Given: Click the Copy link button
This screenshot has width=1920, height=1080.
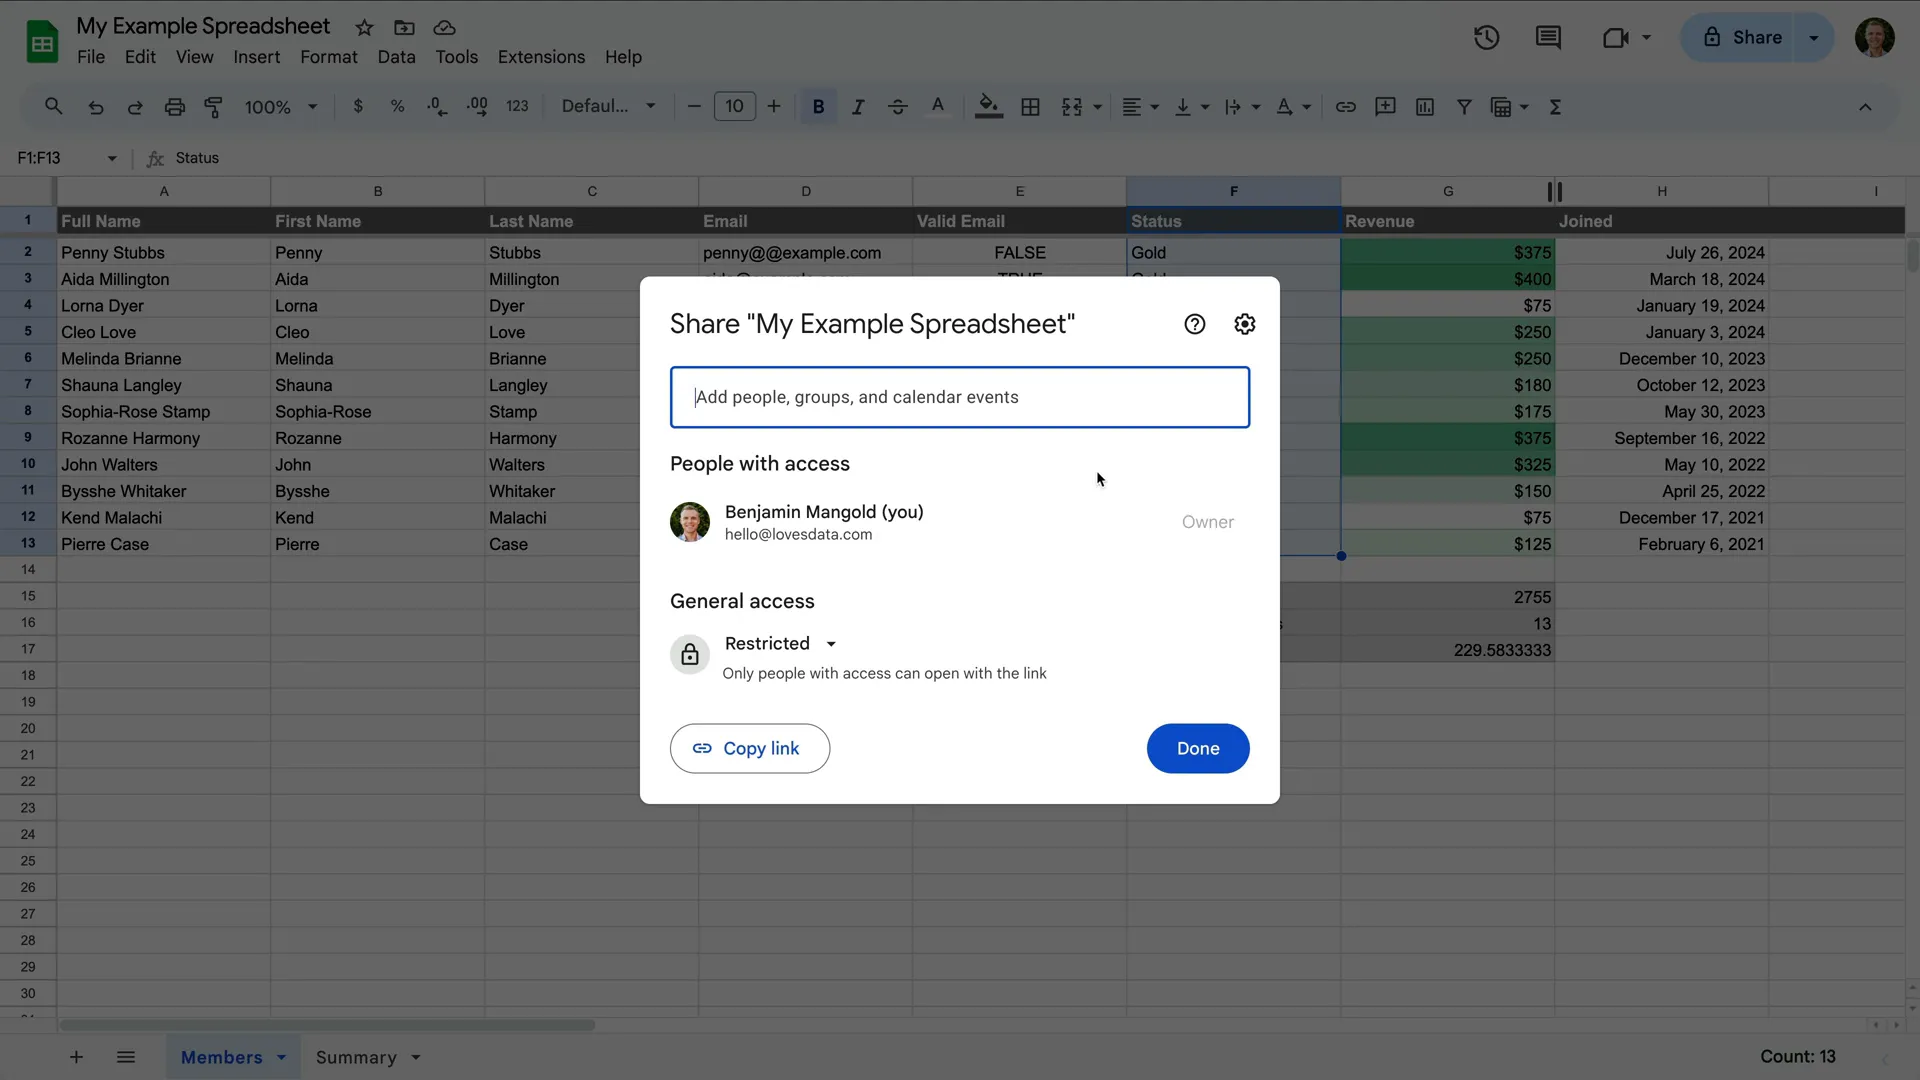Looking at the screenshot, I should 749,748.
